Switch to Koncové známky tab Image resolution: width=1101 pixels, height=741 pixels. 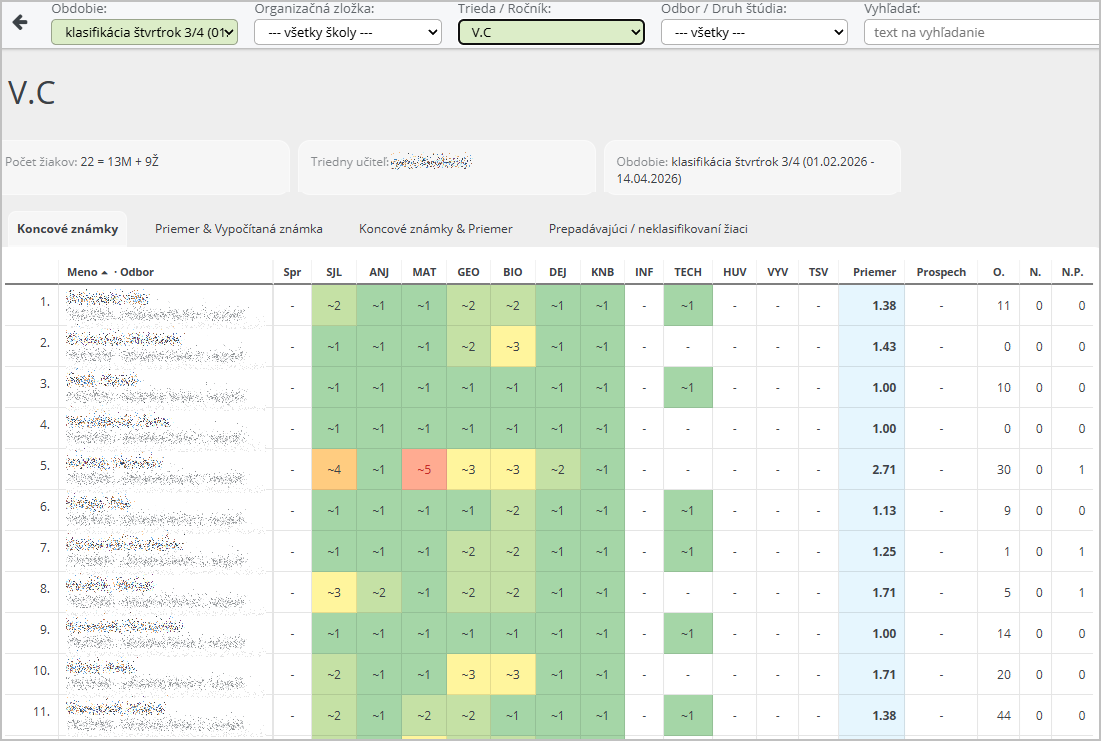coord(68,229)
